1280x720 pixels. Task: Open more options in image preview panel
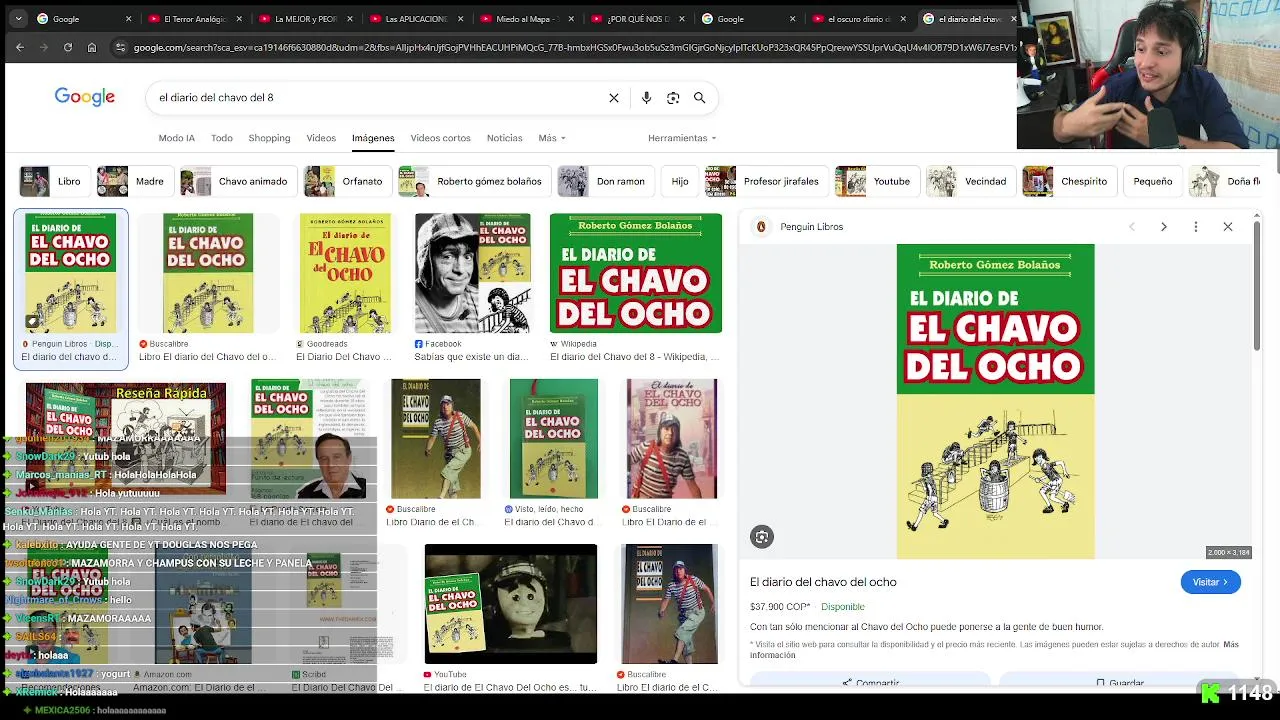pos(1196,227)
